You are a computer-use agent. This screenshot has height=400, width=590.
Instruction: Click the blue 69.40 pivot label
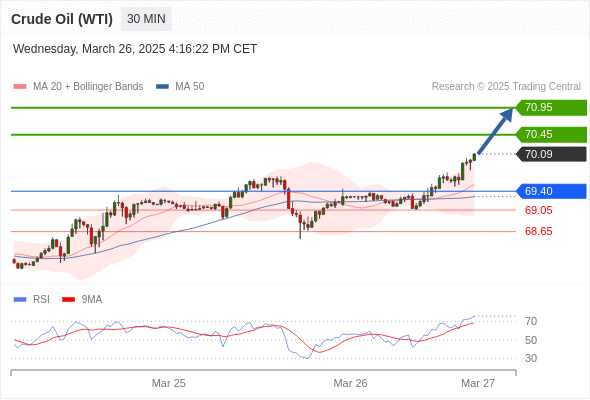point(551,191)
